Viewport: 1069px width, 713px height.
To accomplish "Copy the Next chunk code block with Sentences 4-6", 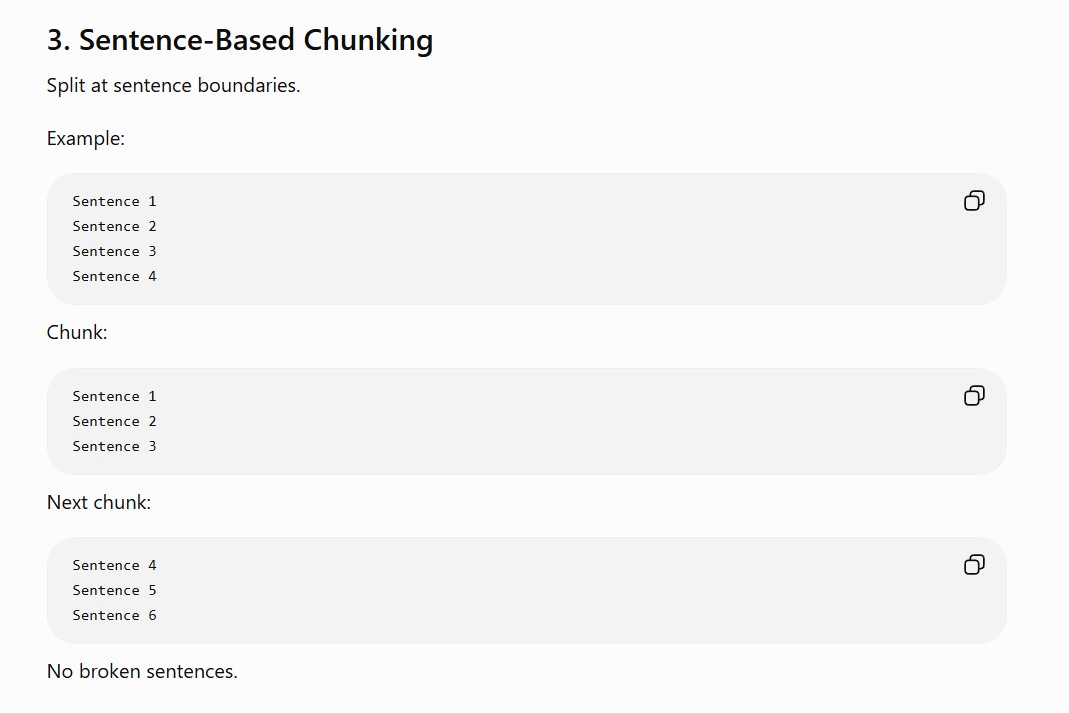I will pyautogui.click(x=974, y=564).
